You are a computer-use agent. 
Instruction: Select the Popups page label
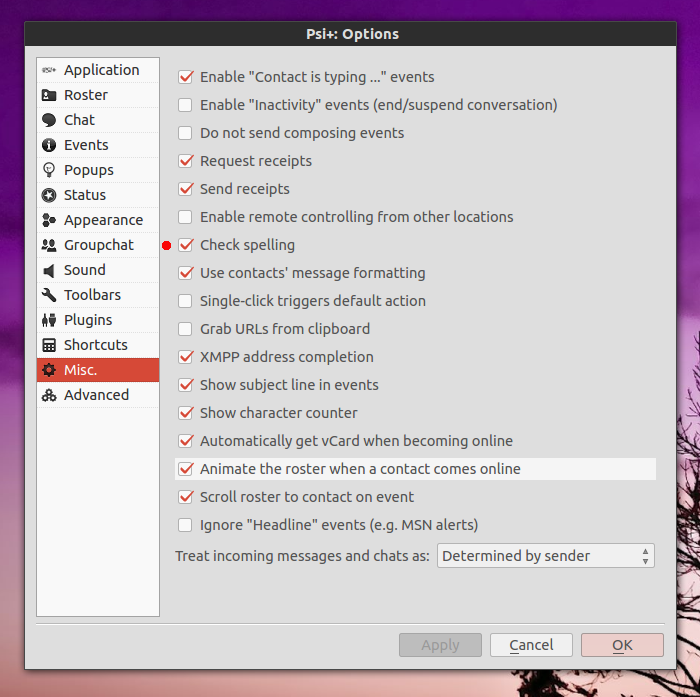coord(89,170)
